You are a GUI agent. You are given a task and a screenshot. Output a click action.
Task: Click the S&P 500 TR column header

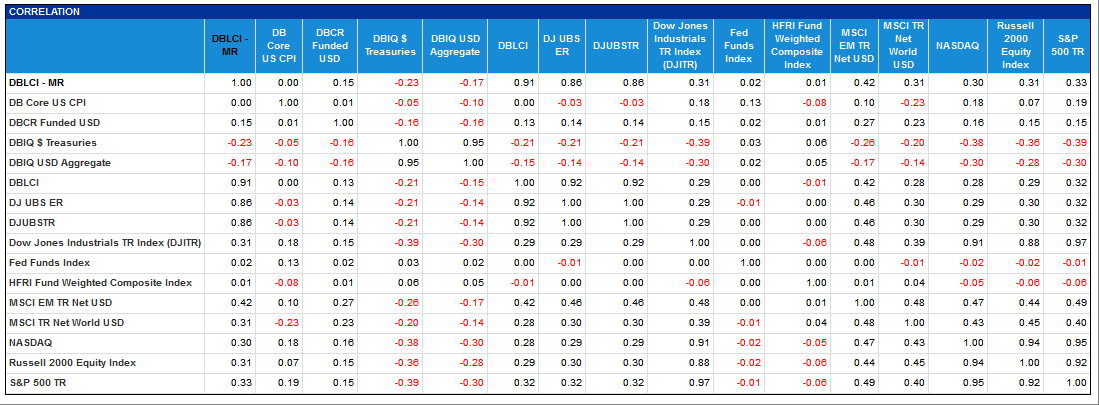1068,46
